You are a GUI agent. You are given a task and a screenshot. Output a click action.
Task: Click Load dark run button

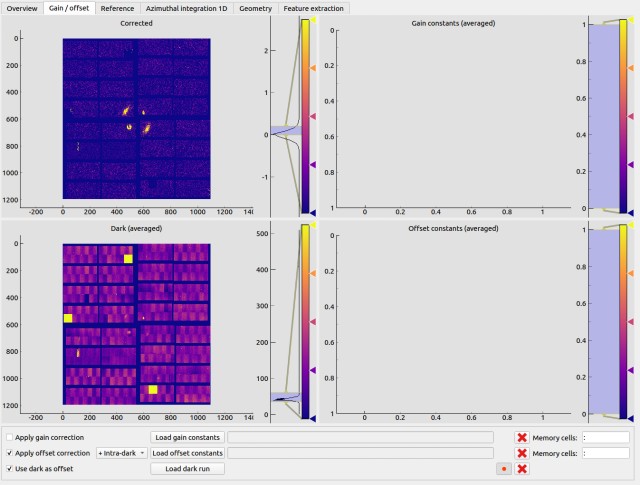coord(187,469)
